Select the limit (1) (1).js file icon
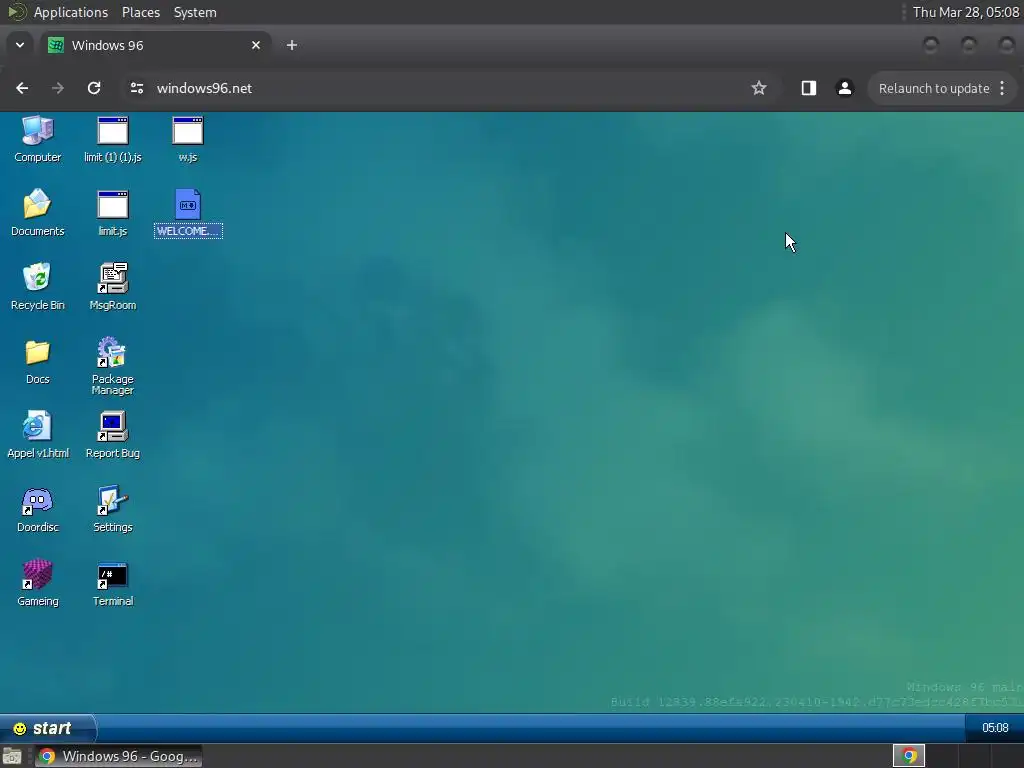 (112, 139)
